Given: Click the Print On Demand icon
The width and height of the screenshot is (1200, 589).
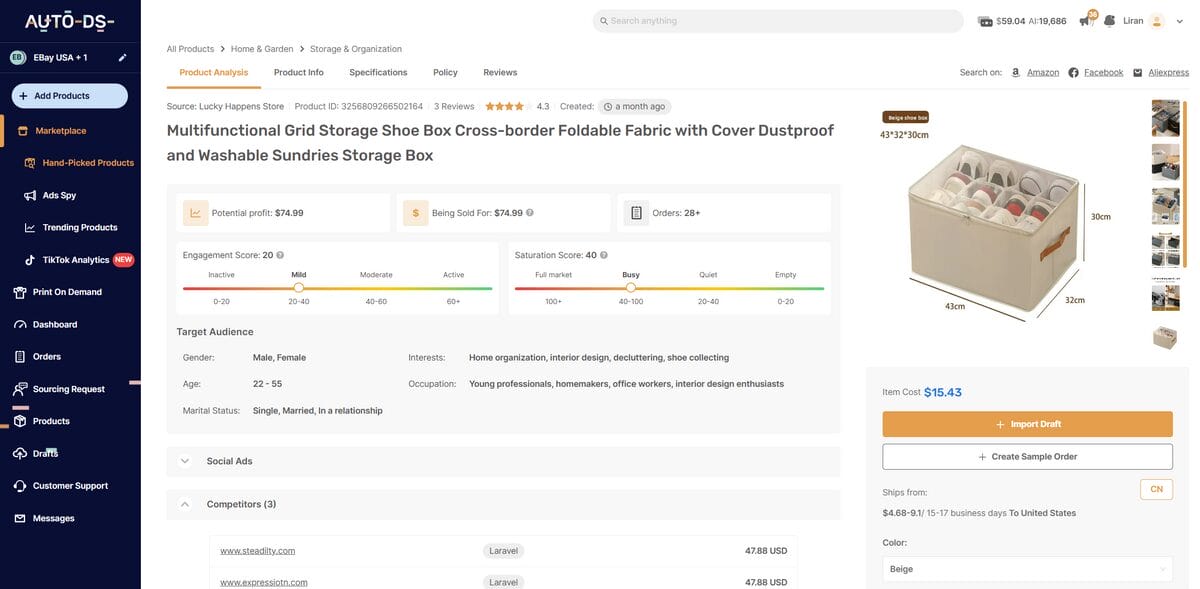Looking at the screenshot, I should (18, 291).
